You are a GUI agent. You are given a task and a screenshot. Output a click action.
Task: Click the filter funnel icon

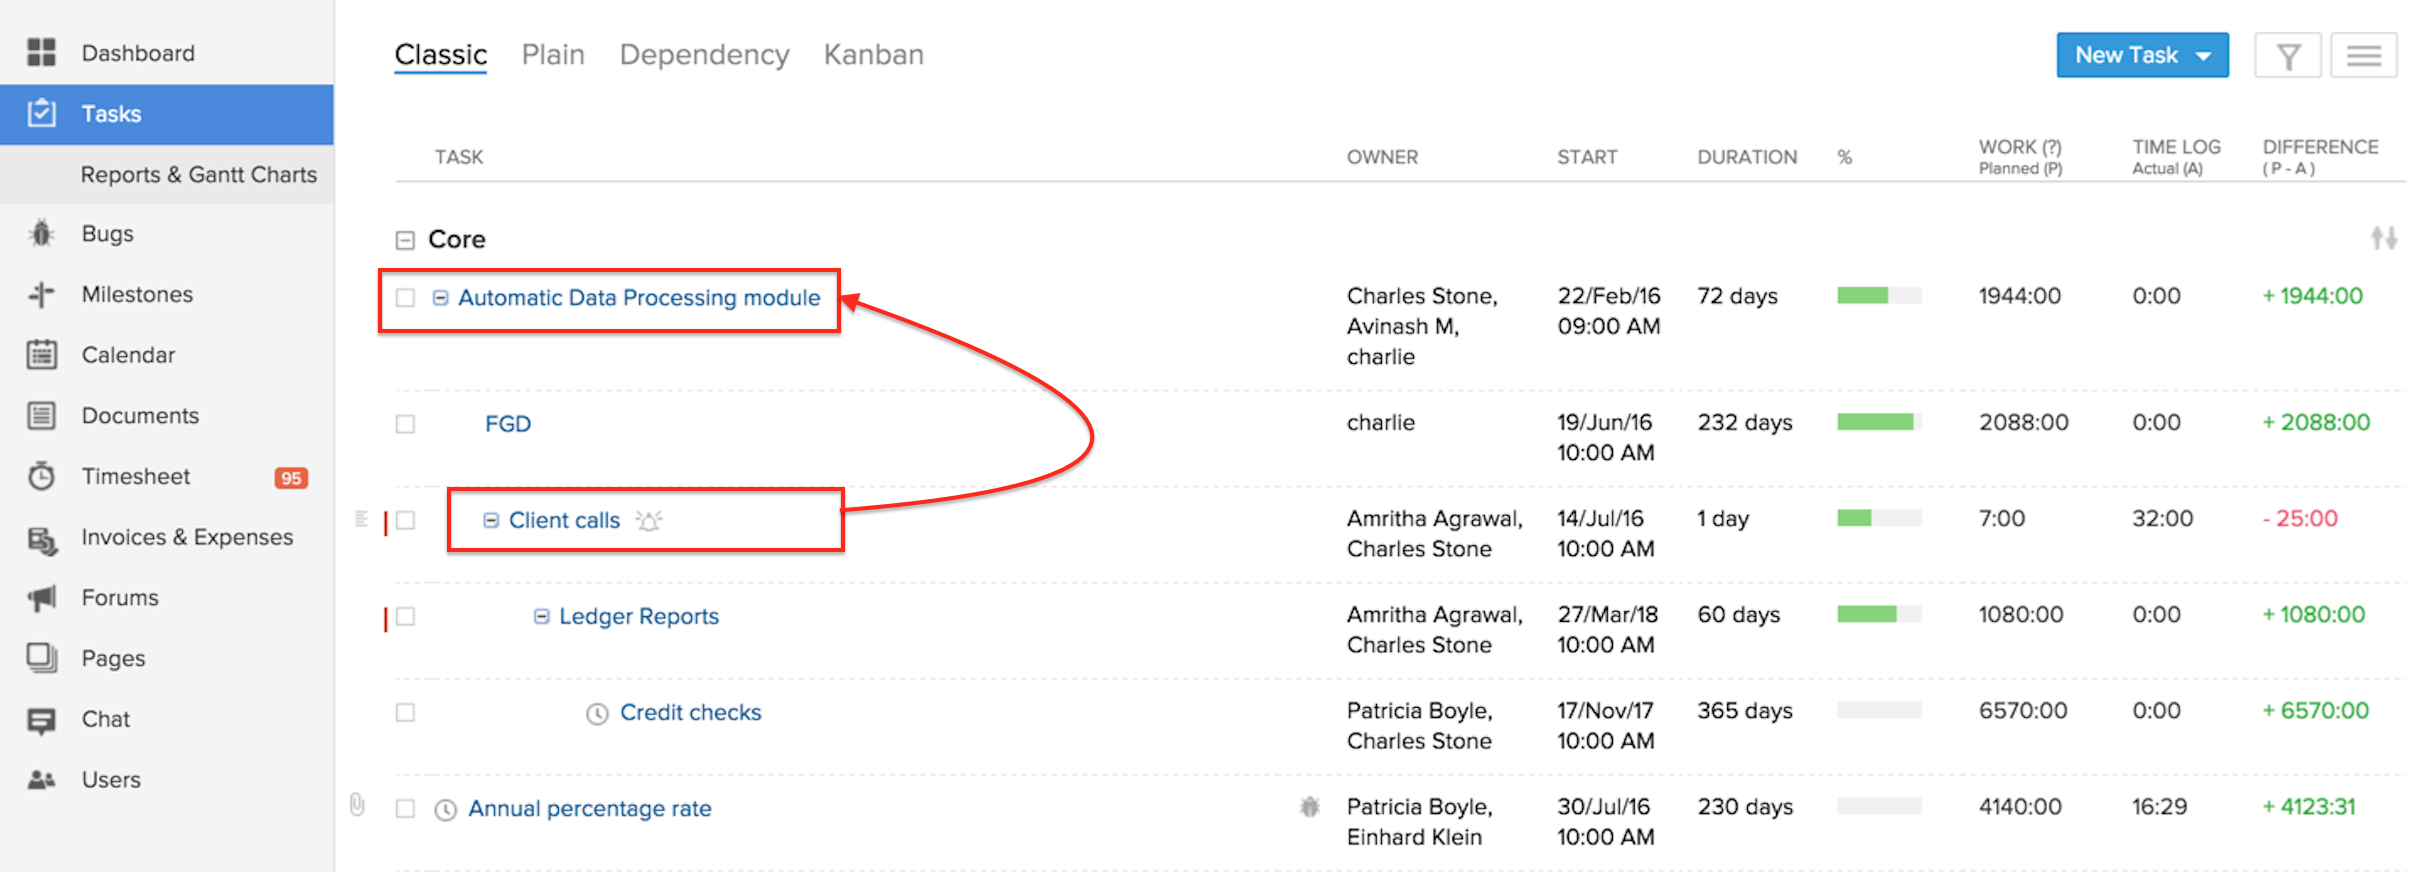2287,56
